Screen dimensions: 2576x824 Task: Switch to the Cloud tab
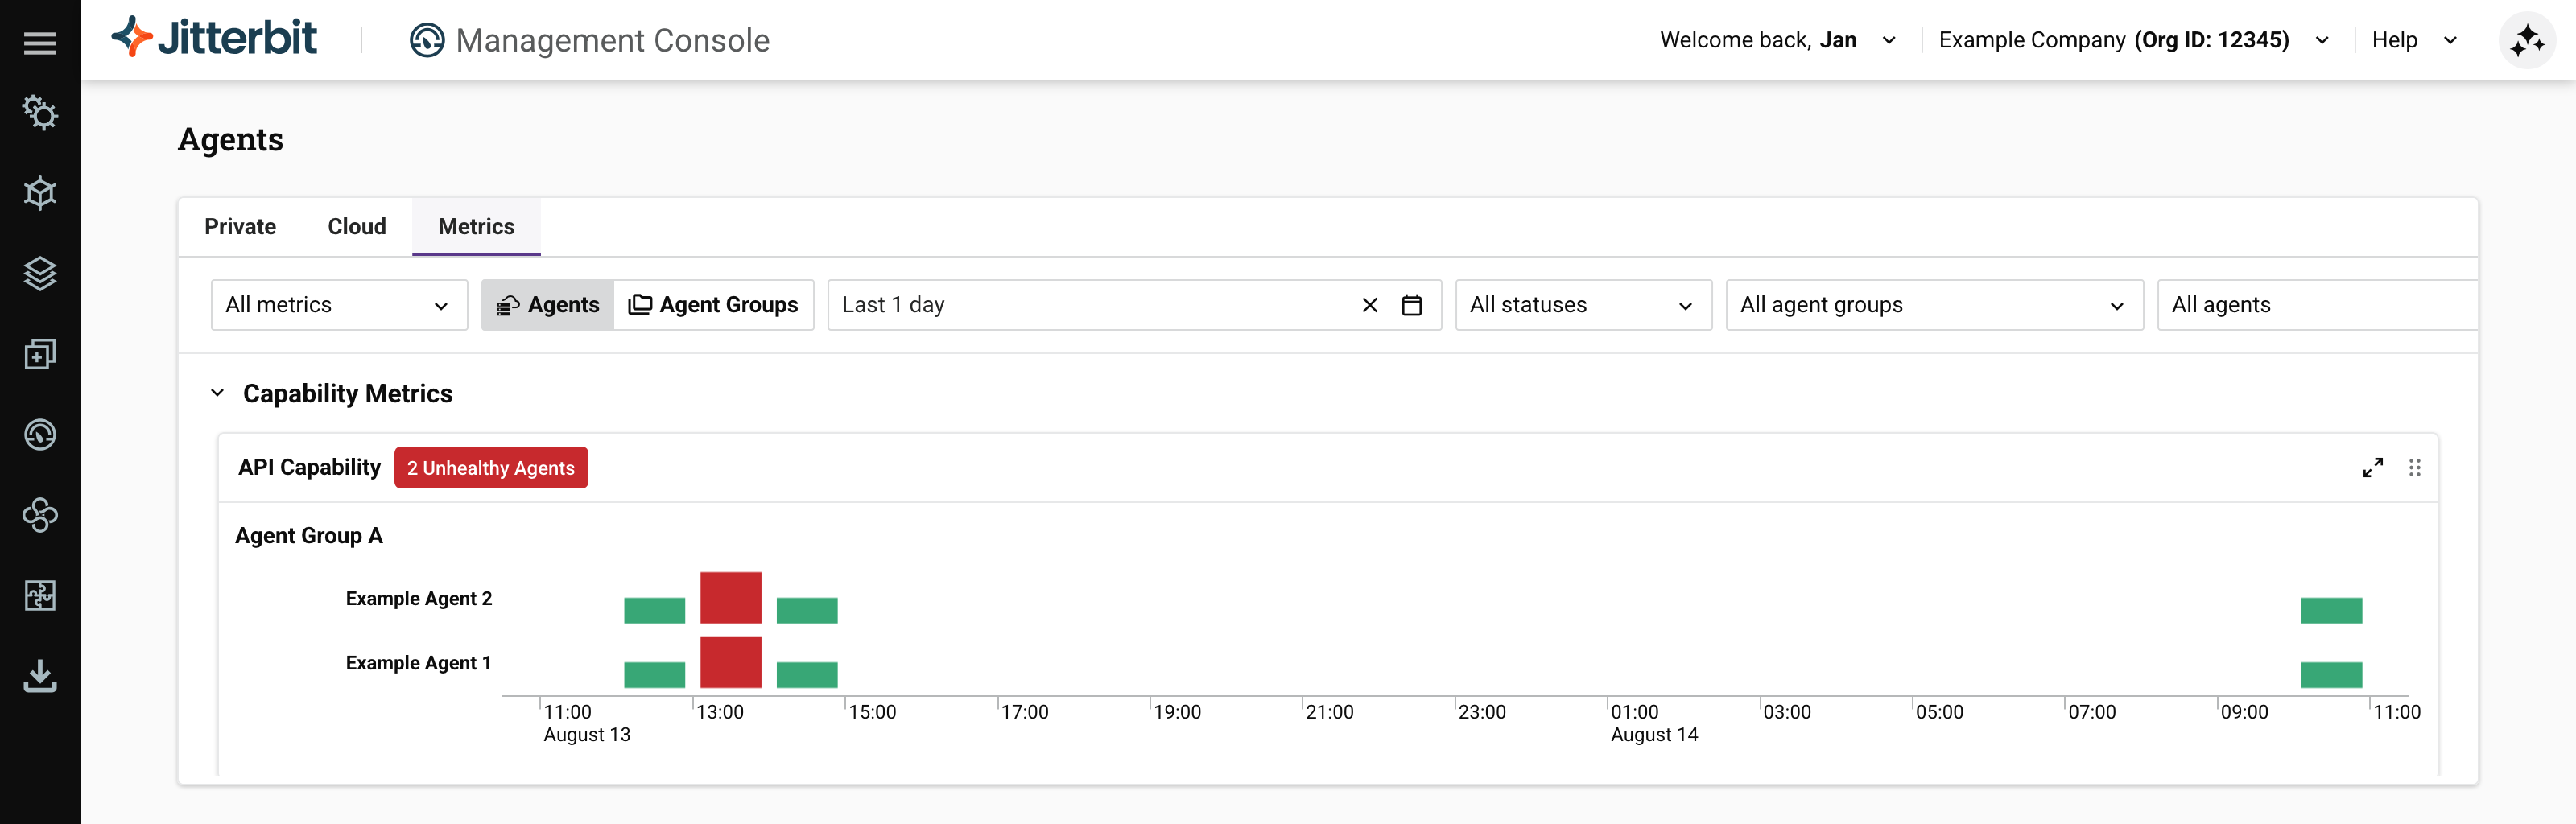point(356,227)
